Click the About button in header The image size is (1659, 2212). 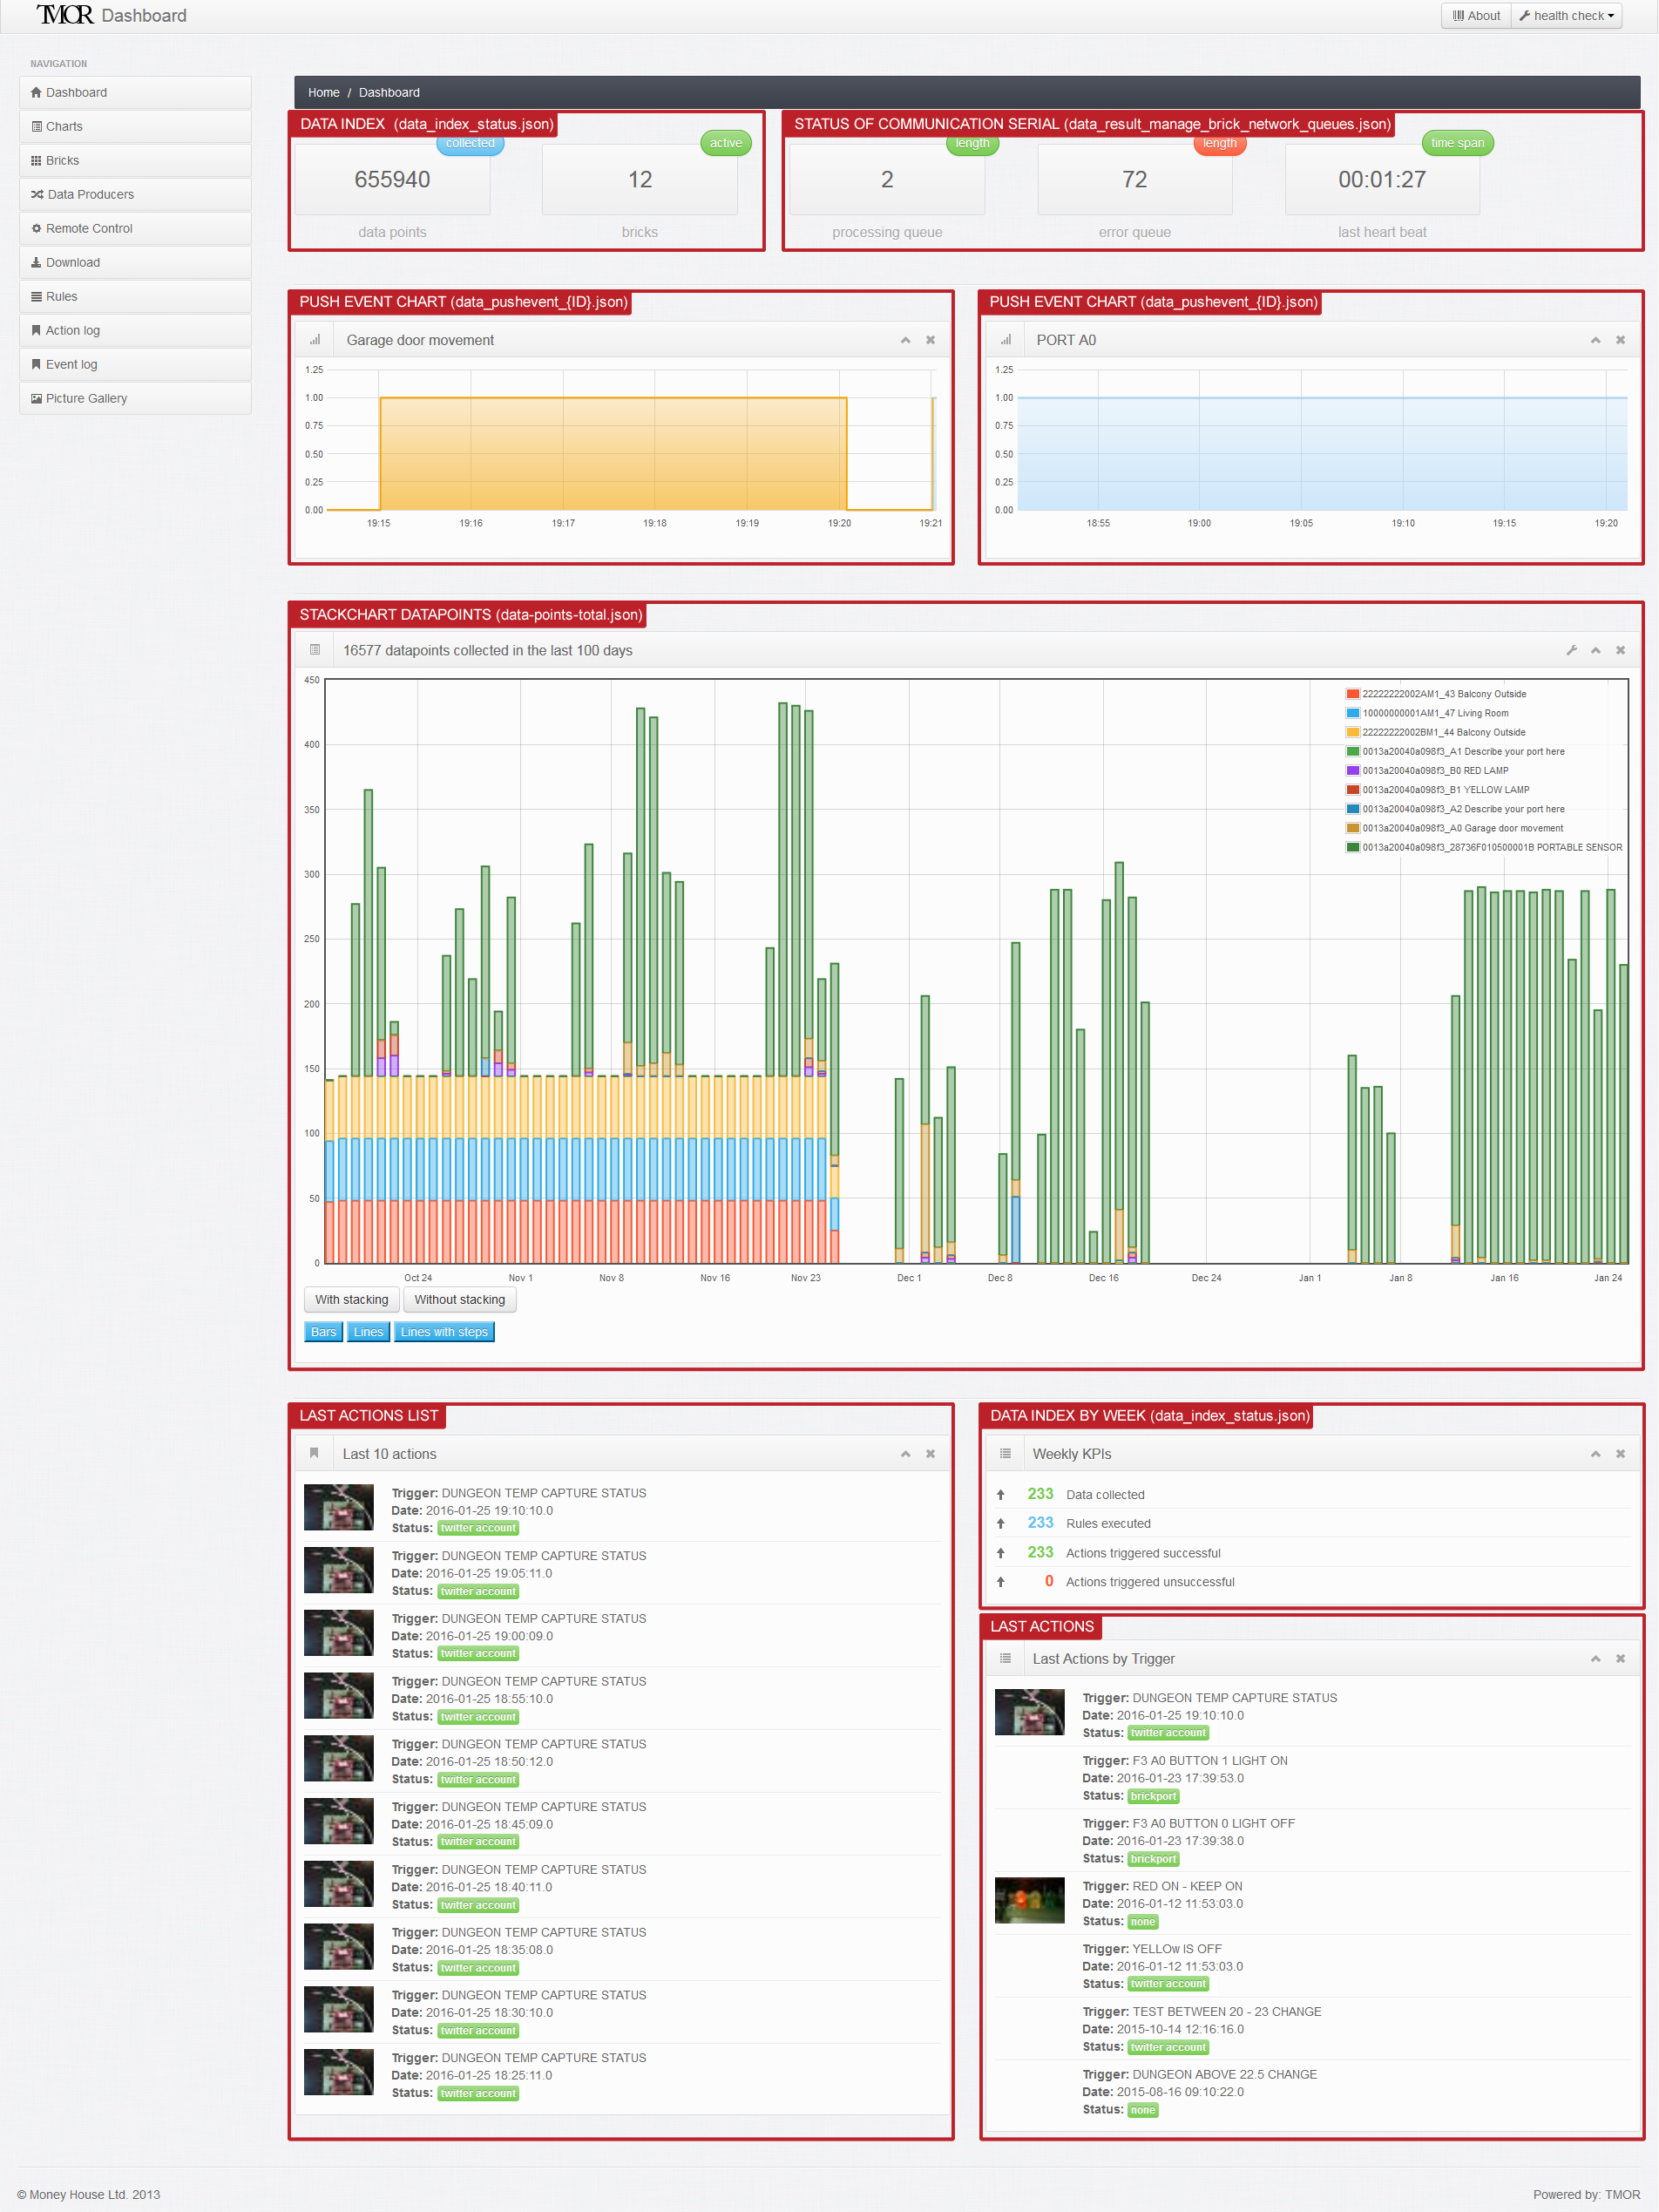point(1476,16)
